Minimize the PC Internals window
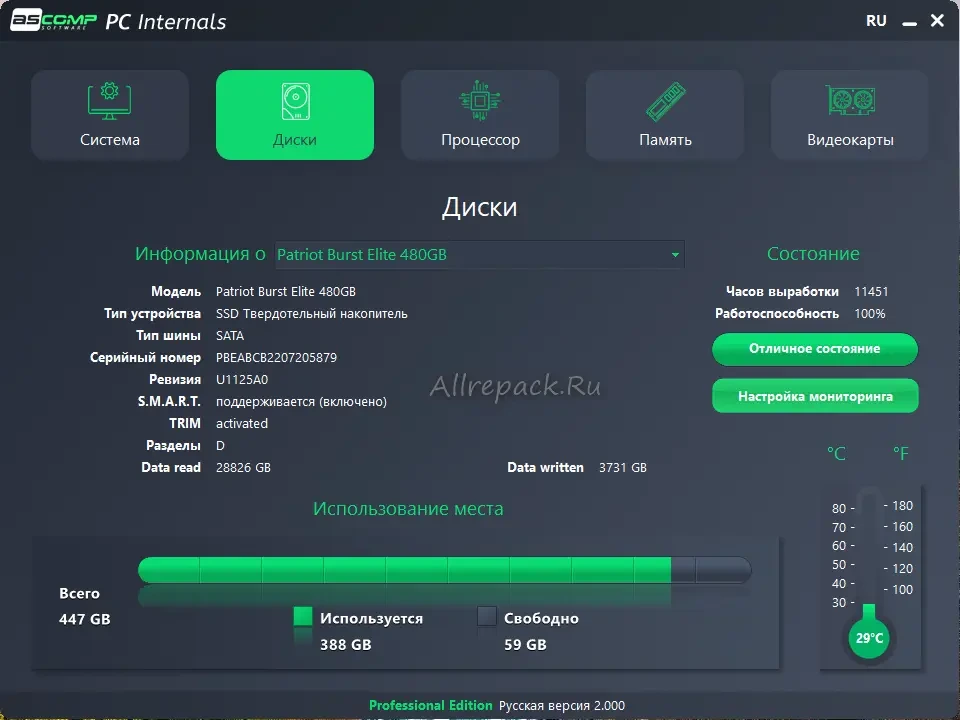 tap(910, 22)
